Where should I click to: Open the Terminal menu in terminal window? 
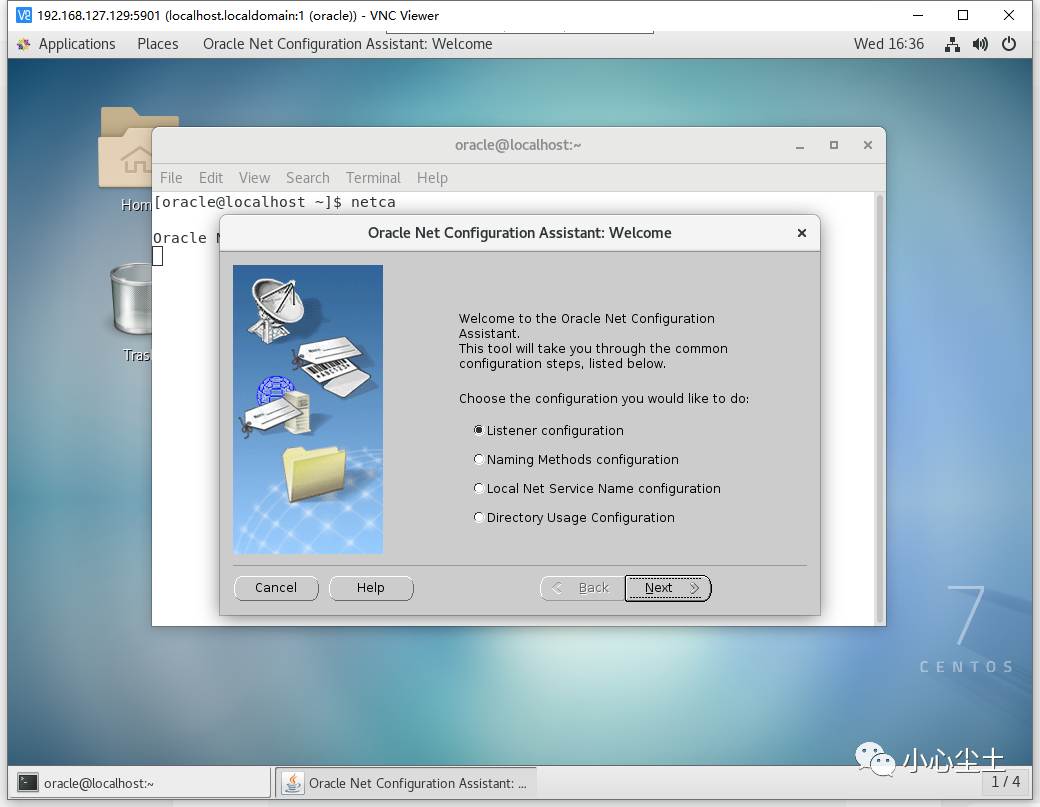(x=373, y=178)
